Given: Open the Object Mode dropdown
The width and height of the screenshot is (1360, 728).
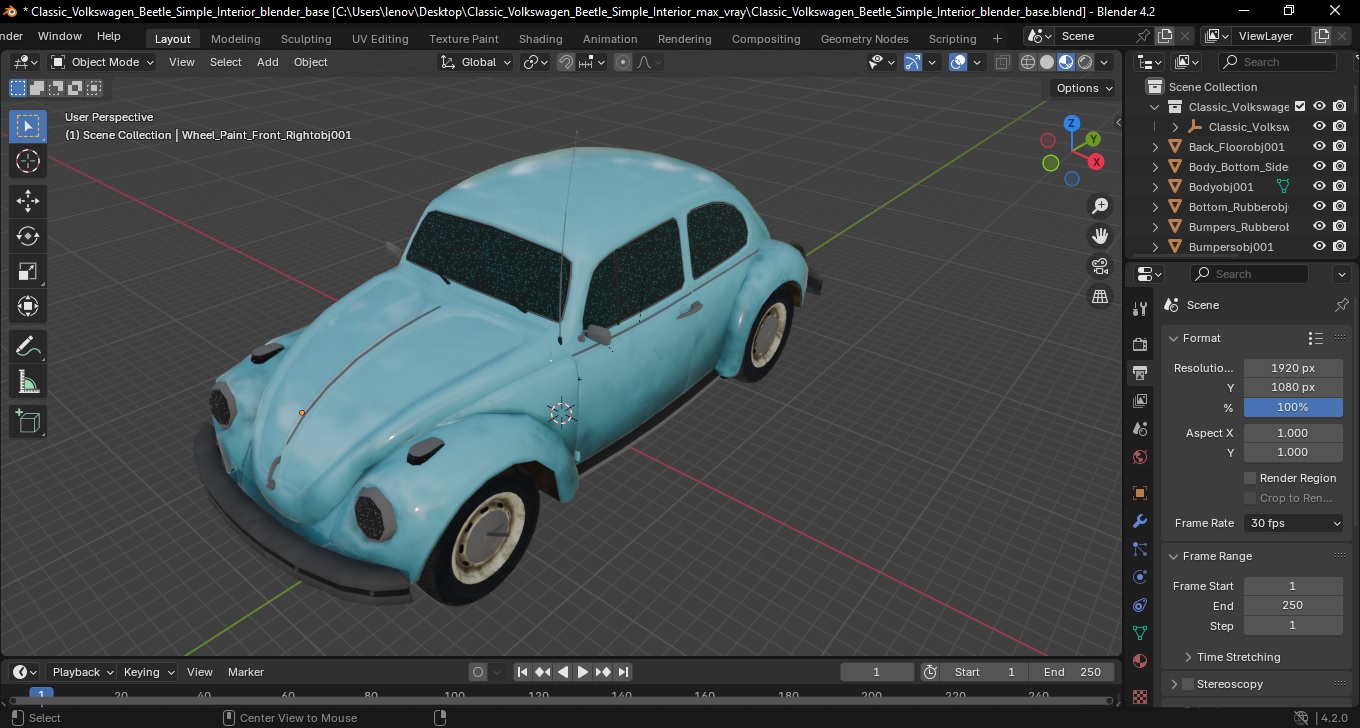Looking at the screenshot, I should (x=103, y=62).
